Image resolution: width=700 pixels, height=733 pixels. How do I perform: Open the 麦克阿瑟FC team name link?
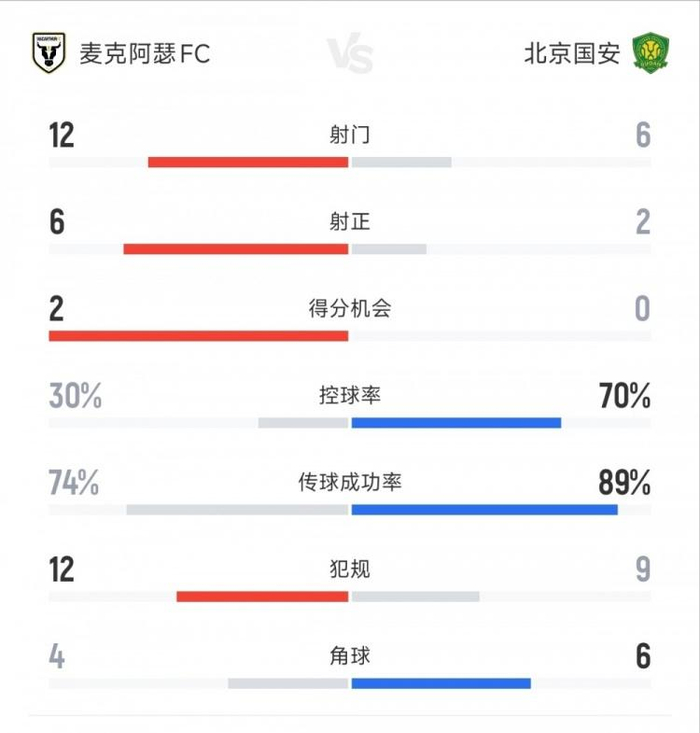pos(145,53)
